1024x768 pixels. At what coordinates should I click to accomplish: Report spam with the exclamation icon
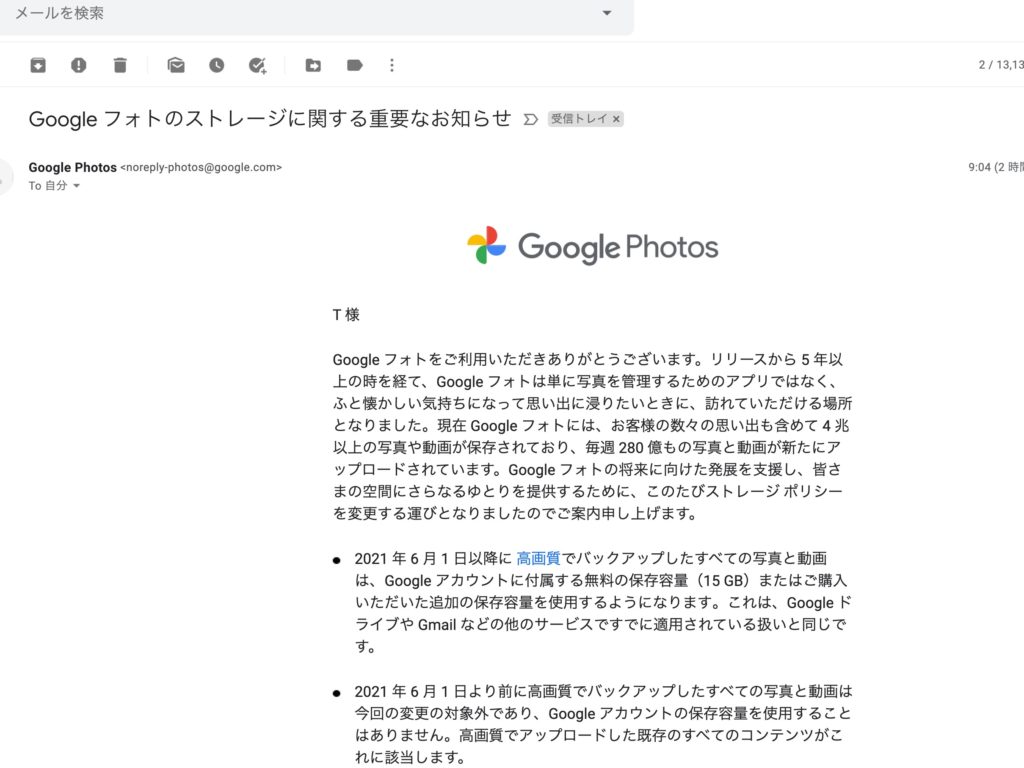[x=78, y=65]
